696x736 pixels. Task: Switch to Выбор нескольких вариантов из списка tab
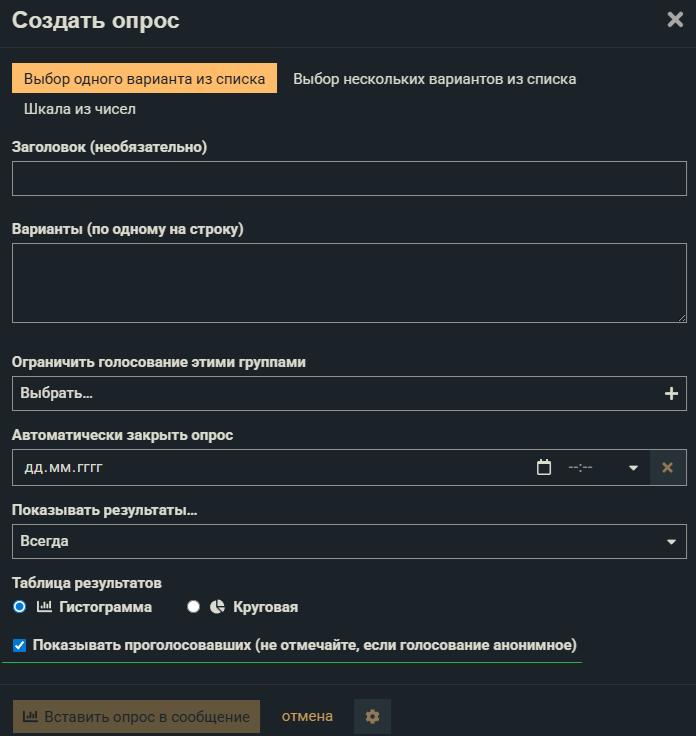click(434, 79)
